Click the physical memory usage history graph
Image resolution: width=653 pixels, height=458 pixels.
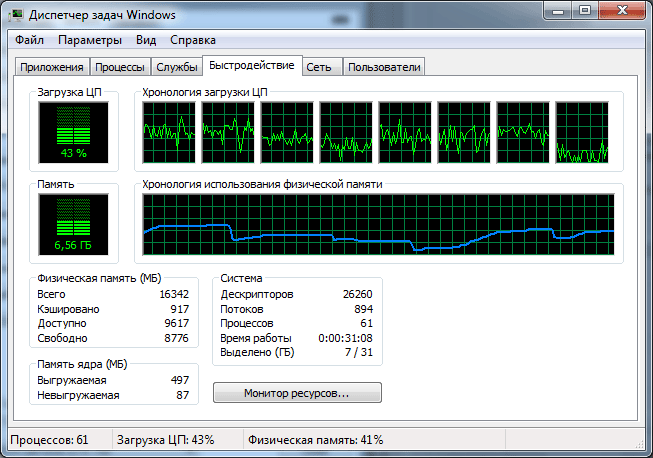coord(379,224)
